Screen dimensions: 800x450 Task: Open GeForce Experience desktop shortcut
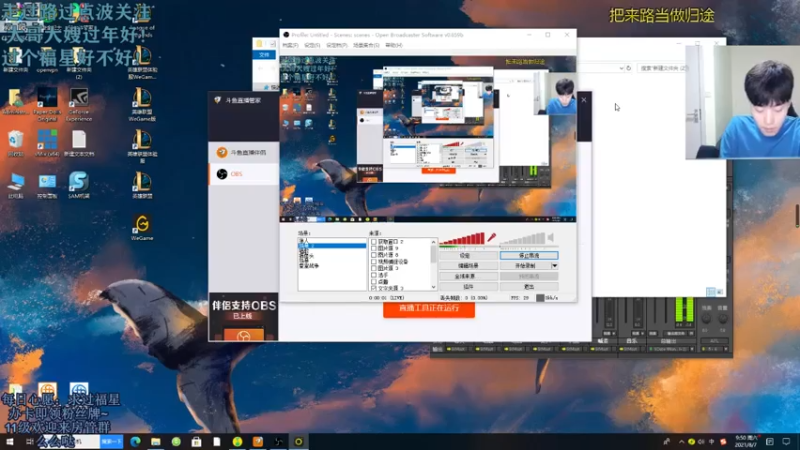(79, 105)
